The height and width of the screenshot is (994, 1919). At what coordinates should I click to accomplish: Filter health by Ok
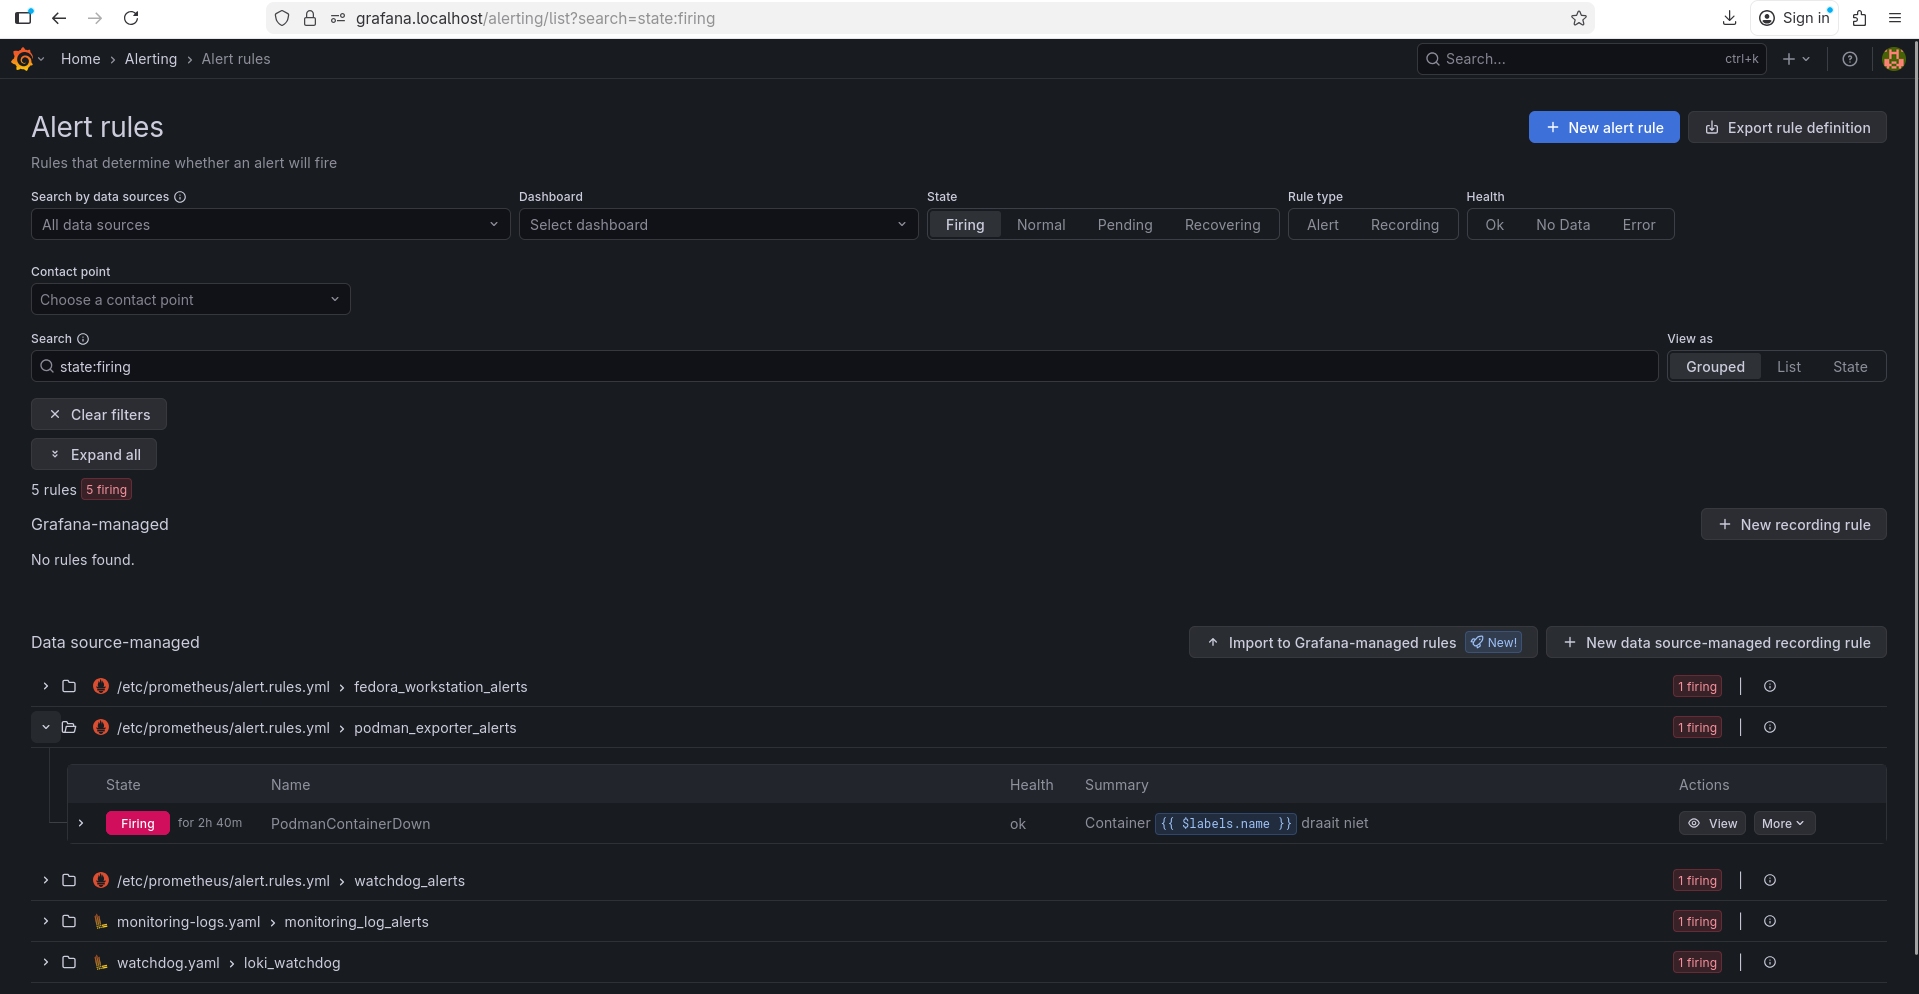pyautogui.click(x=1494, y=225)
